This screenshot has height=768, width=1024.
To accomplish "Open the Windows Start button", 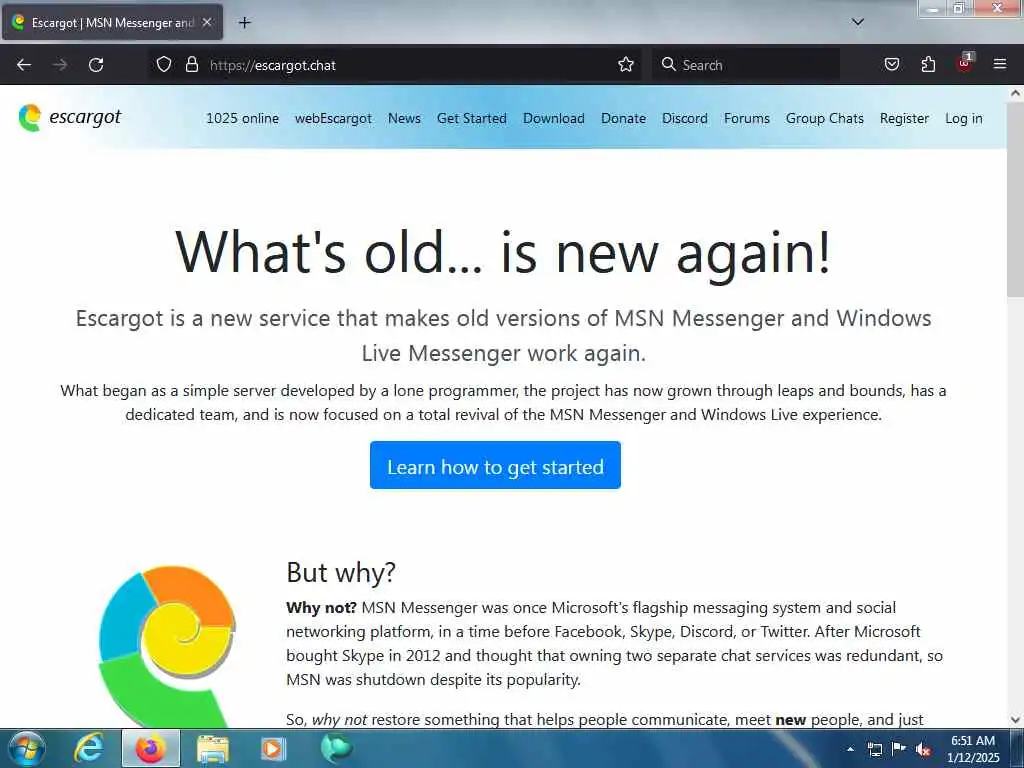I will (x=27, y=748).
